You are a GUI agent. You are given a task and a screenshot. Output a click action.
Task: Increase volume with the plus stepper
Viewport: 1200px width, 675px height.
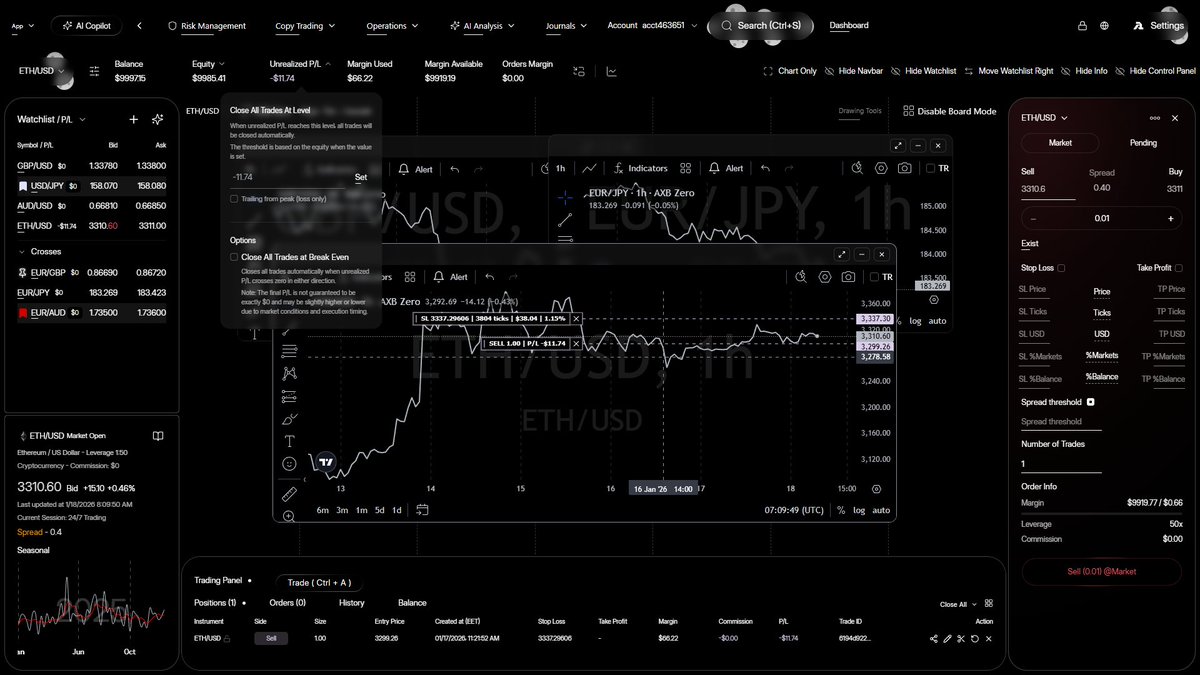tap(1170, 218)
